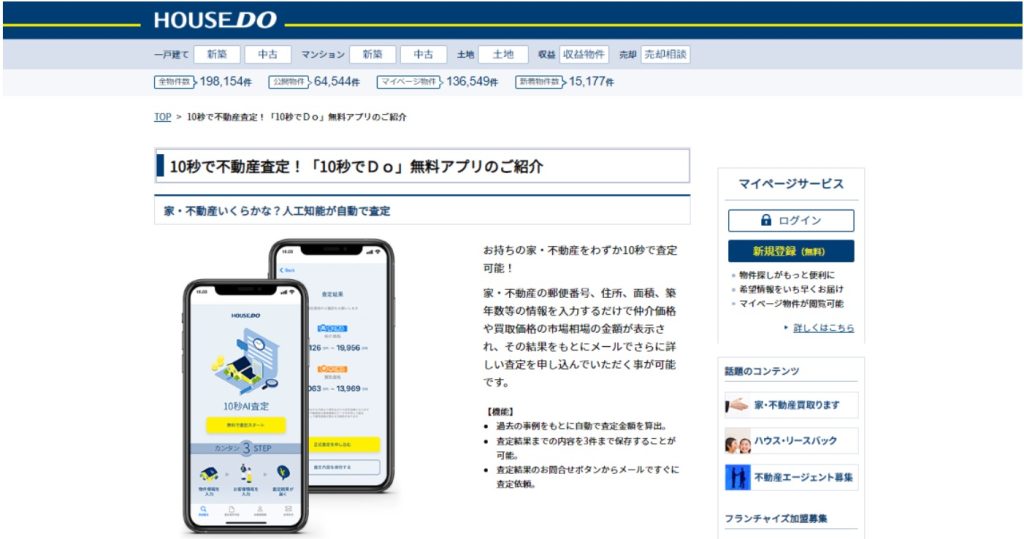Click フランチャイズ加盟募集 heading
The width and height of the screenshot is (1024, 539).
pyautogui.click(x=776, y=519)
